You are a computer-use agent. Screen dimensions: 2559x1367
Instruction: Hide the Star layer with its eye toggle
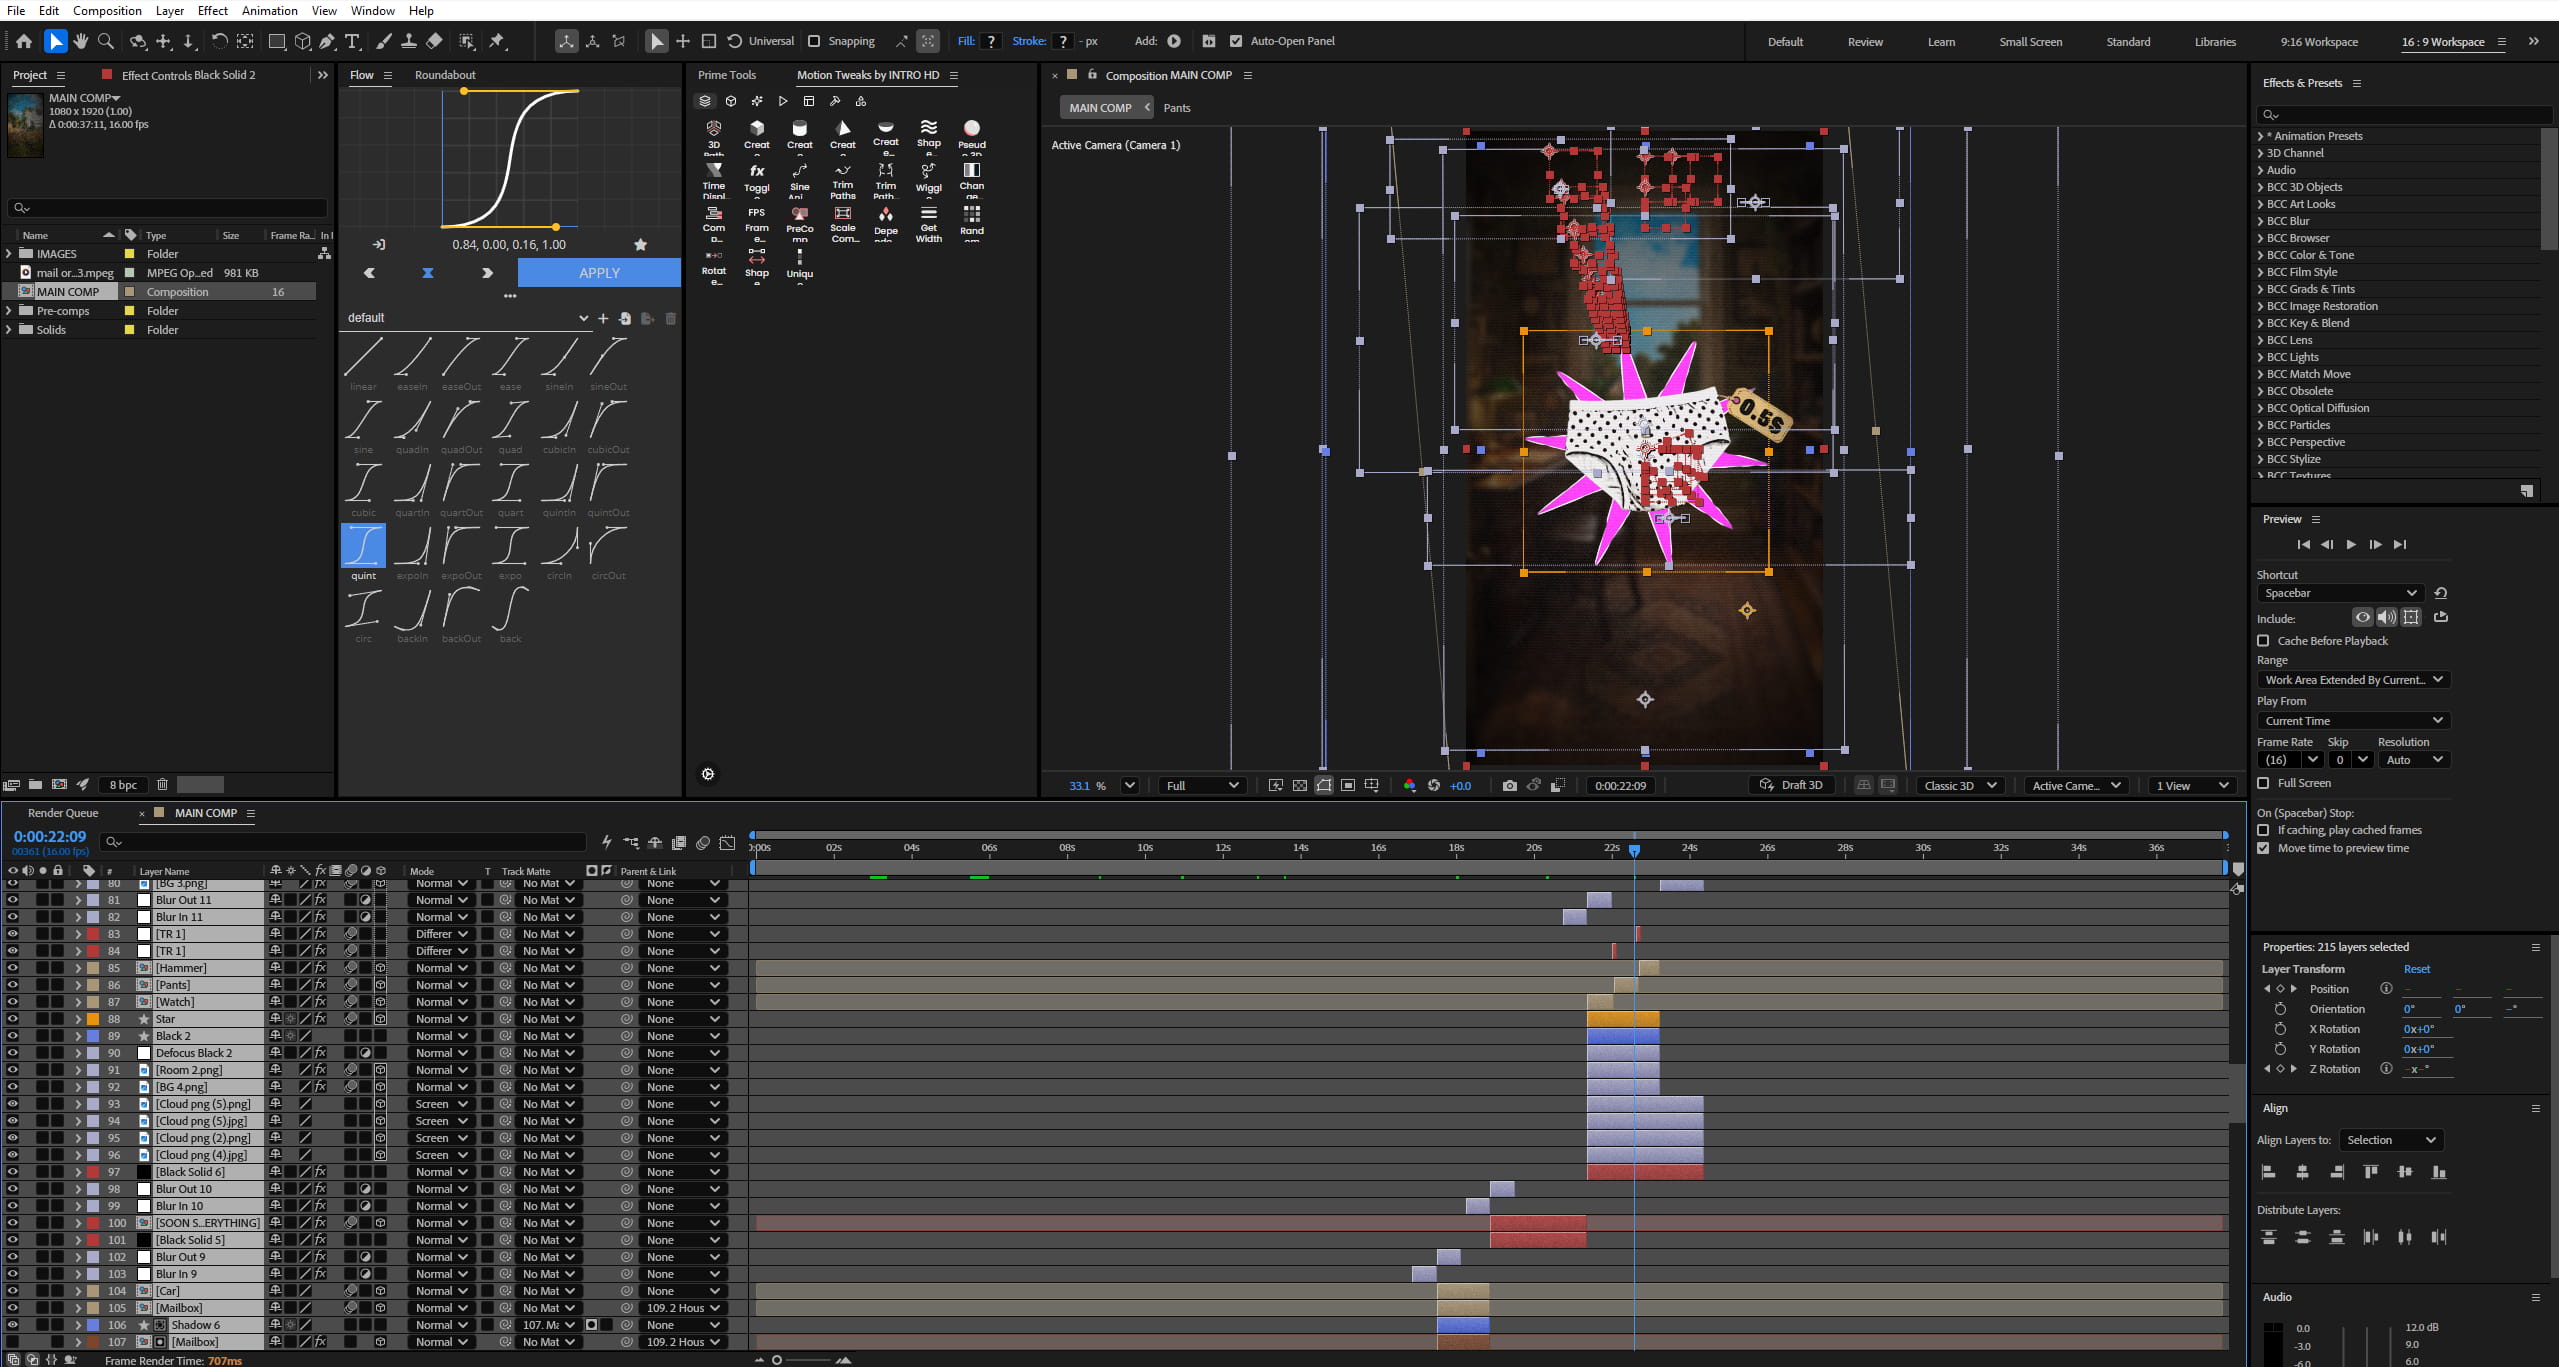tap(13, 1018)
